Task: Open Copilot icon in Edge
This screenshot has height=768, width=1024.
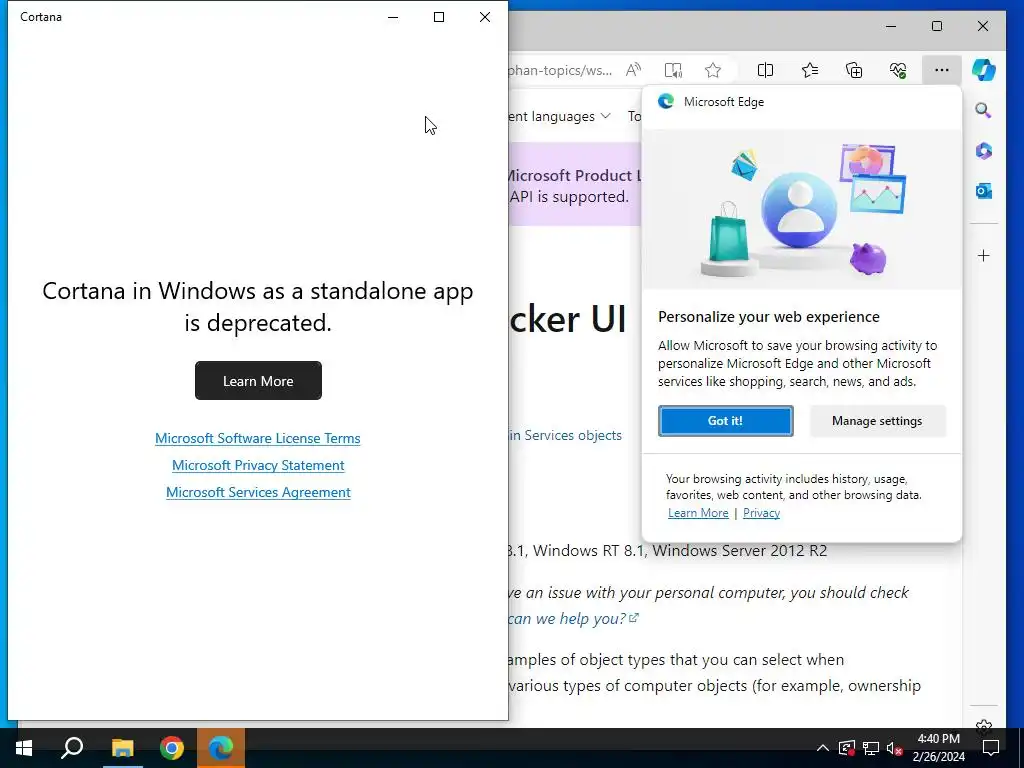Action: [984, 69]
